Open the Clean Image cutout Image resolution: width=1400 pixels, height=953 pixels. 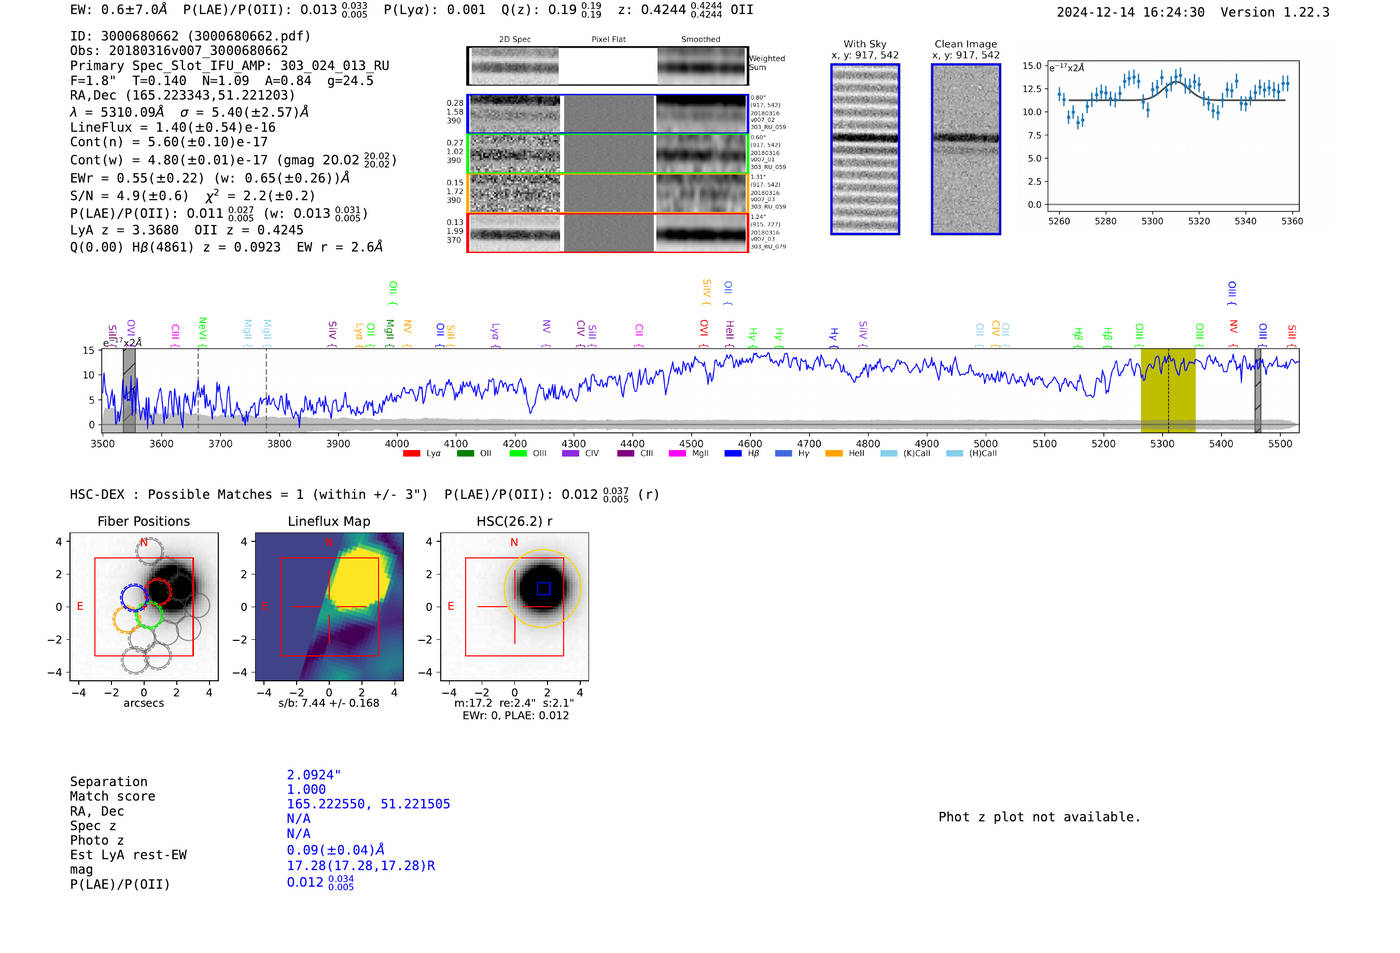(966, 149)
